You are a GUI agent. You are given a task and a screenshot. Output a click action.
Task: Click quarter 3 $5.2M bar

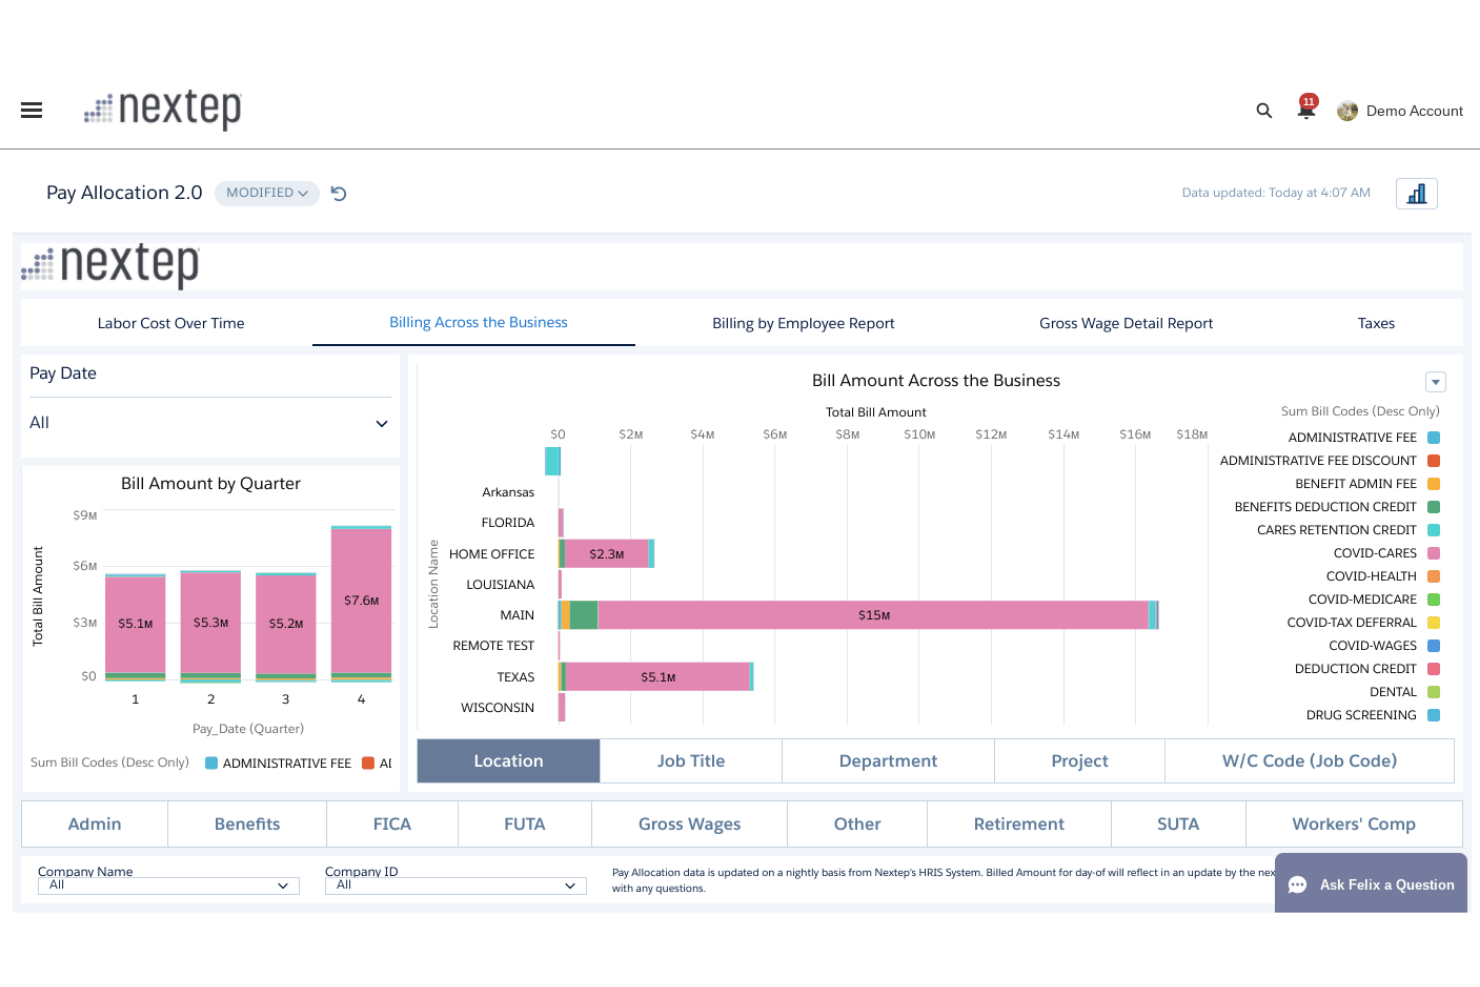click(x=286, y=627)
